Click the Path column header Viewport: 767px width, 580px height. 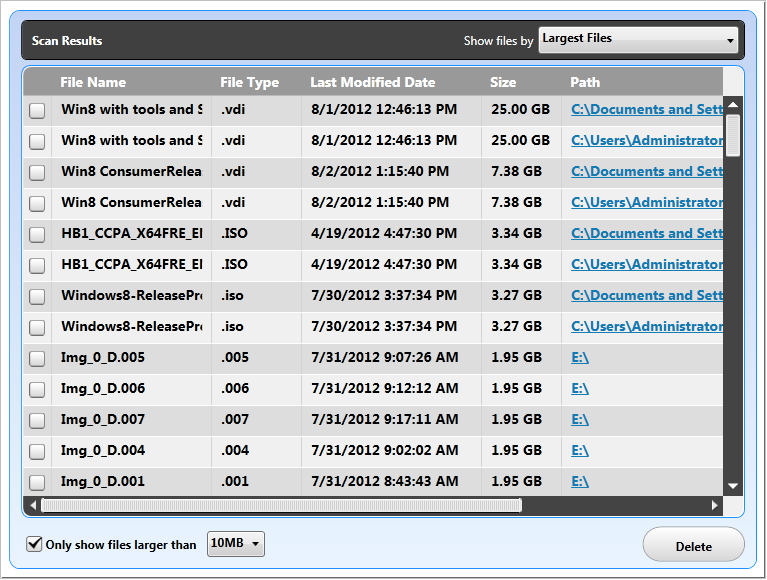click(x=585, y=82)
